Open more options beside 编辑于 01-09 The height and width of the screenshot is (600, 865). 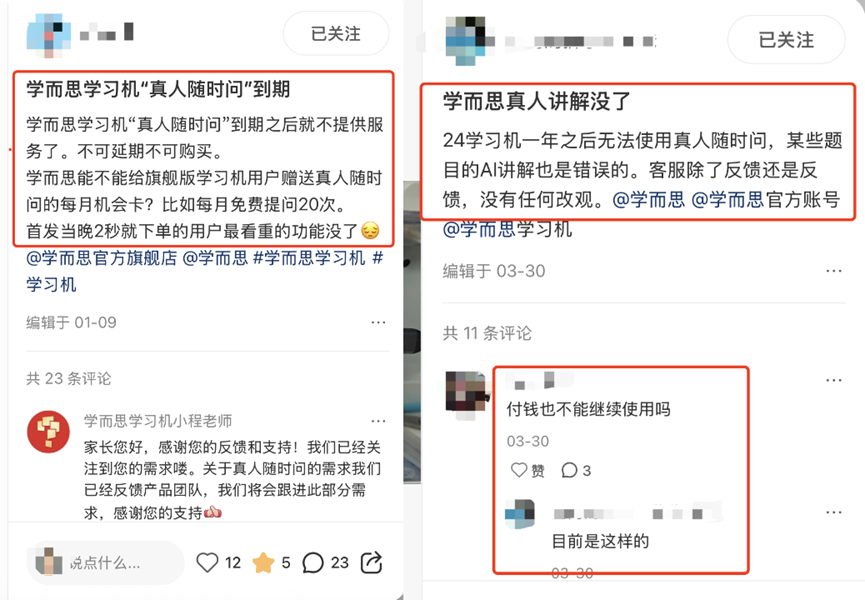(378, 322)
